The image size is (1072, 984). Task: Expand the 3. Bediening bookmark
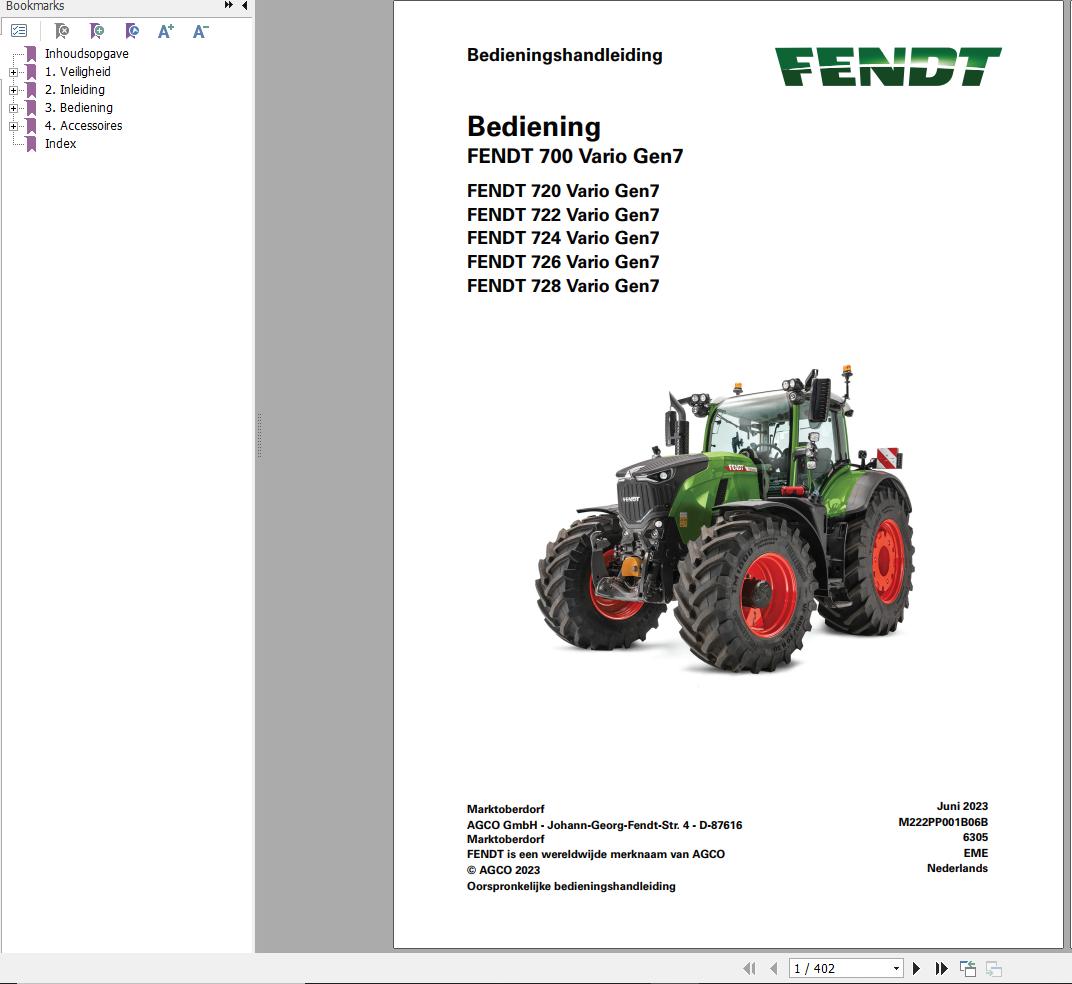point(13,108)
